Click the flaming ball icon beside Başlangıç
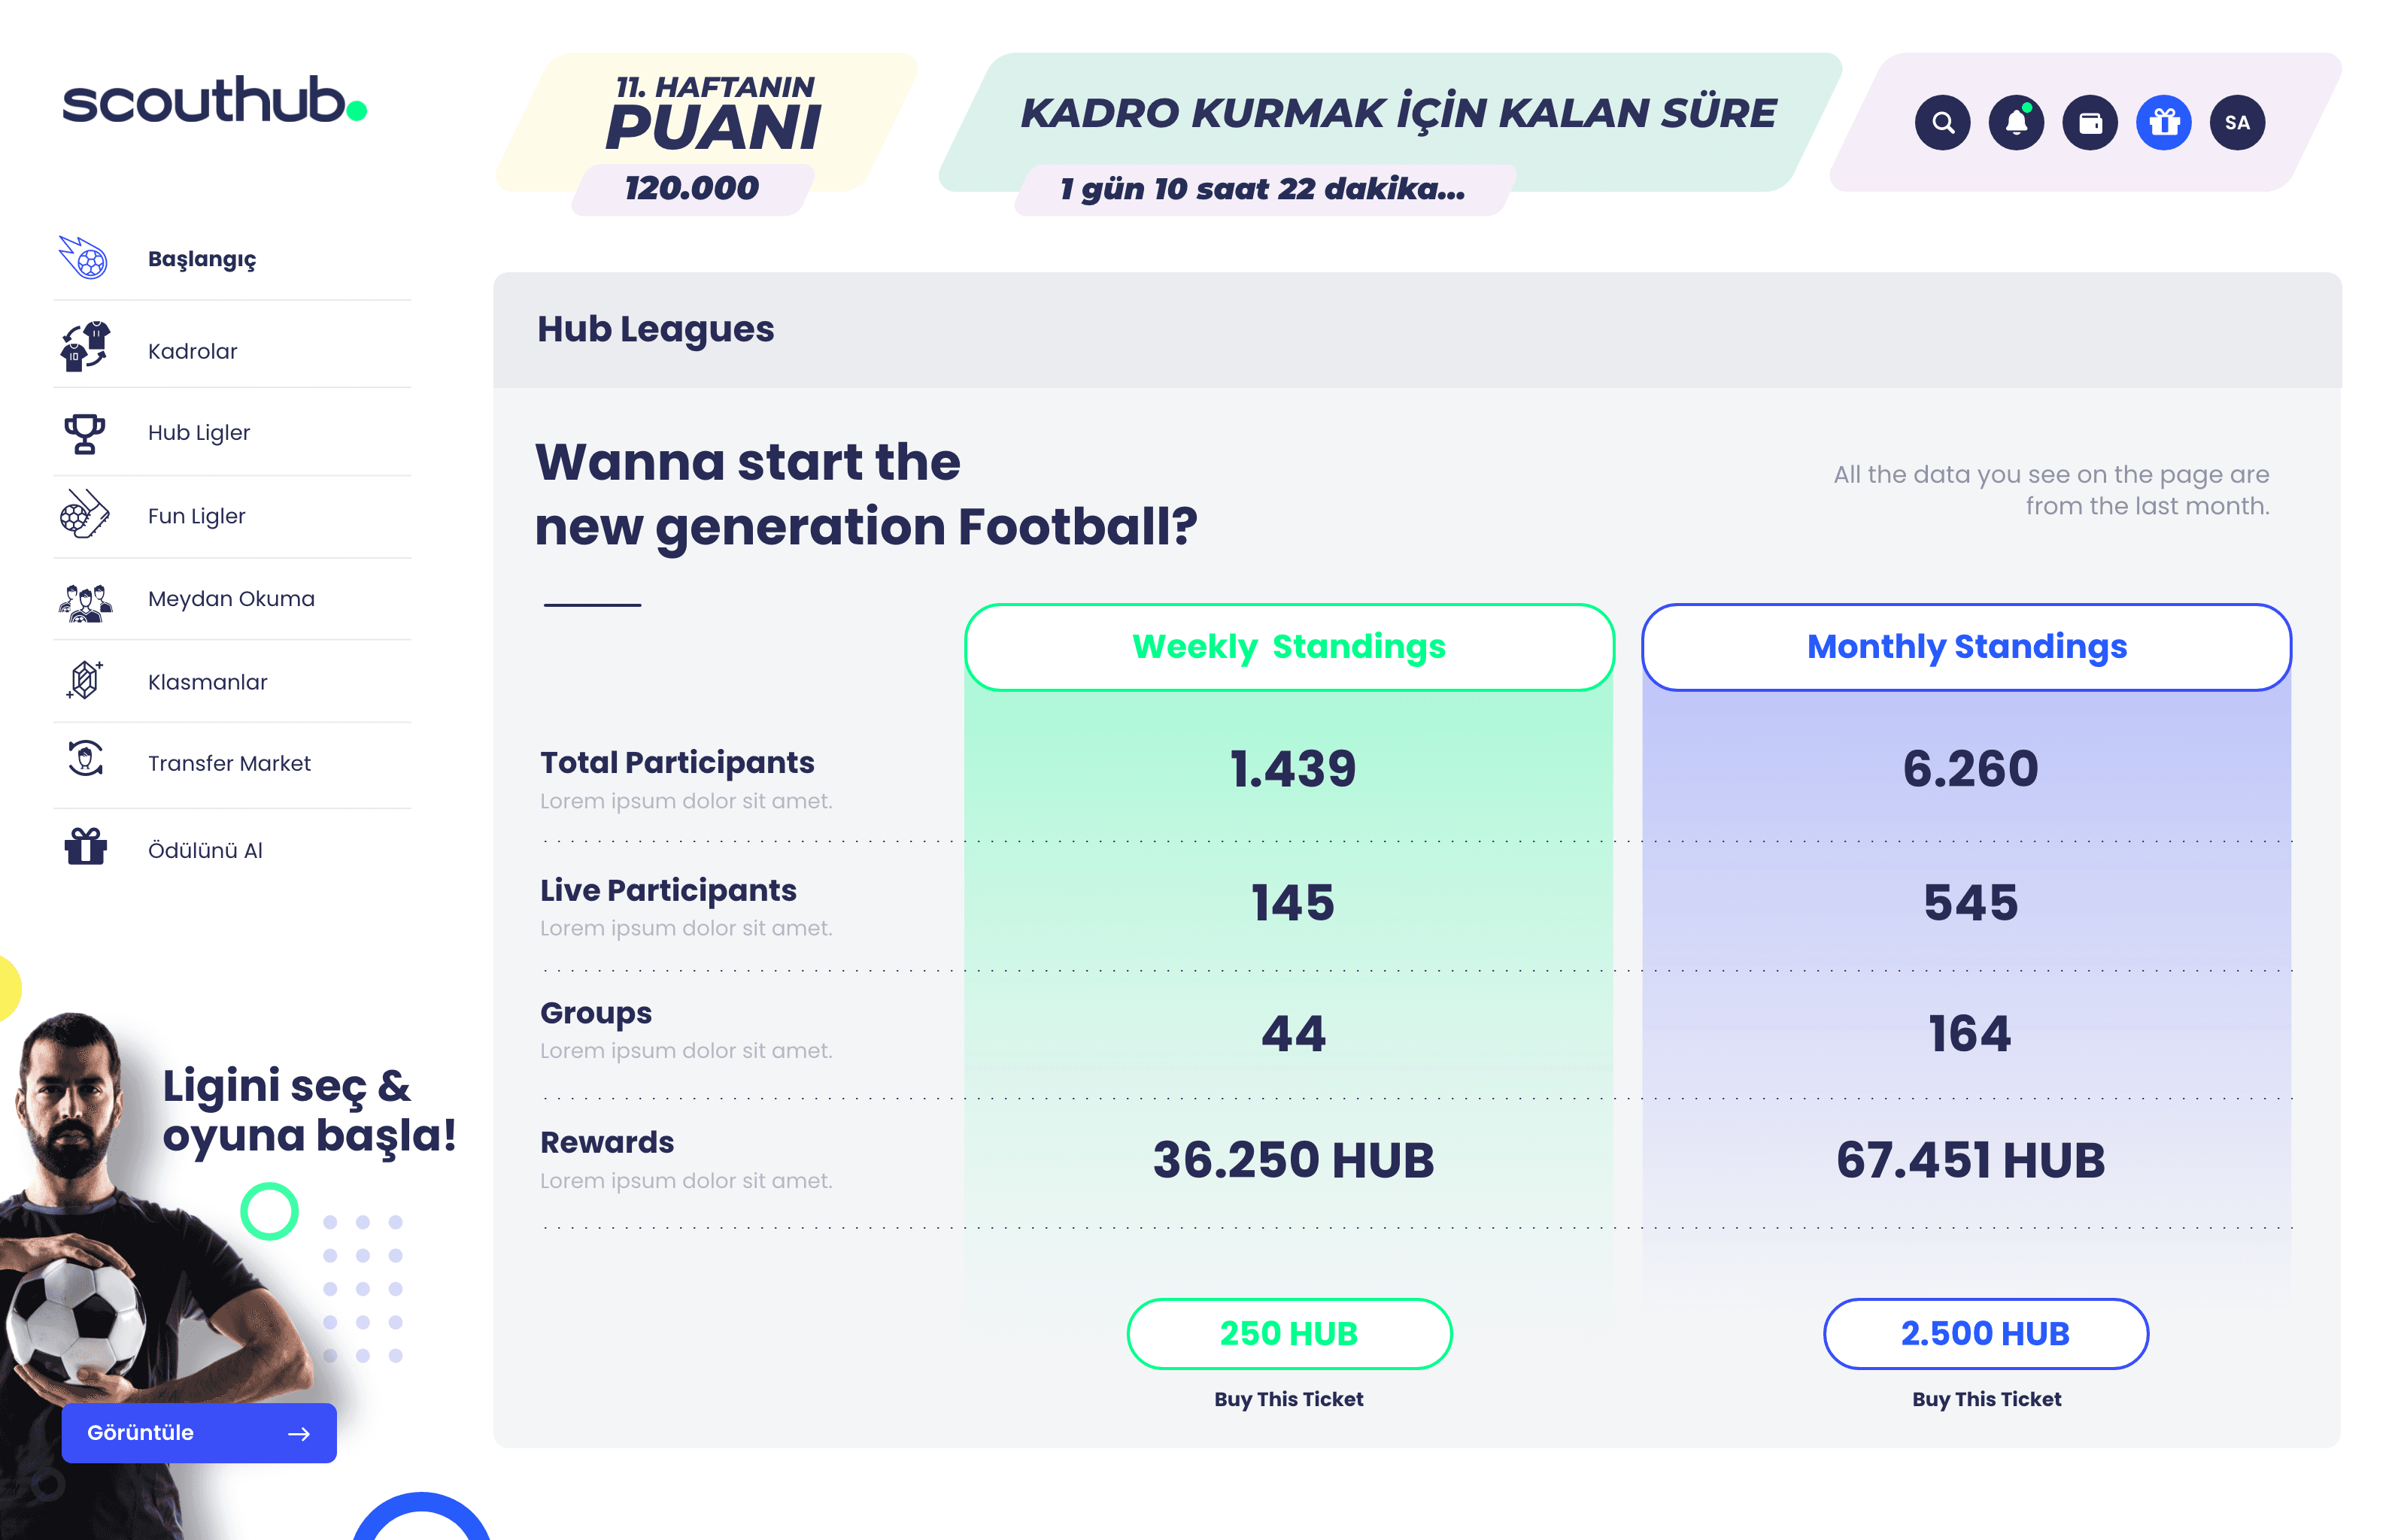The image size is (2407, 1540). point(84,258)
